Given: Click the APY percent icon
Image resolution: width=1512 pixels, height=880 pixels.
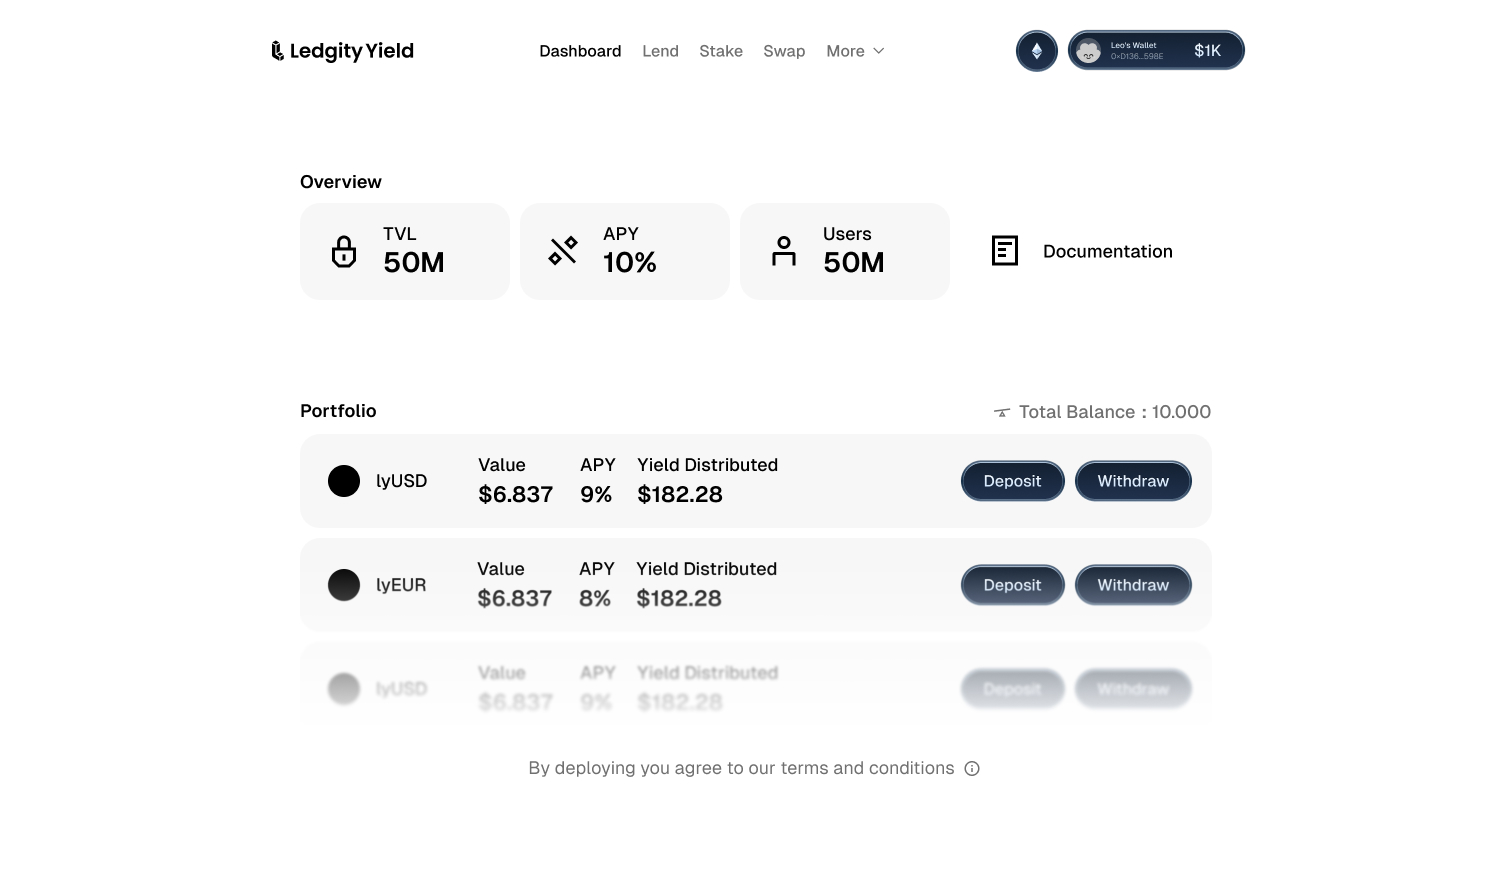Looking at the screenshot, I should [x=563, y=251].
